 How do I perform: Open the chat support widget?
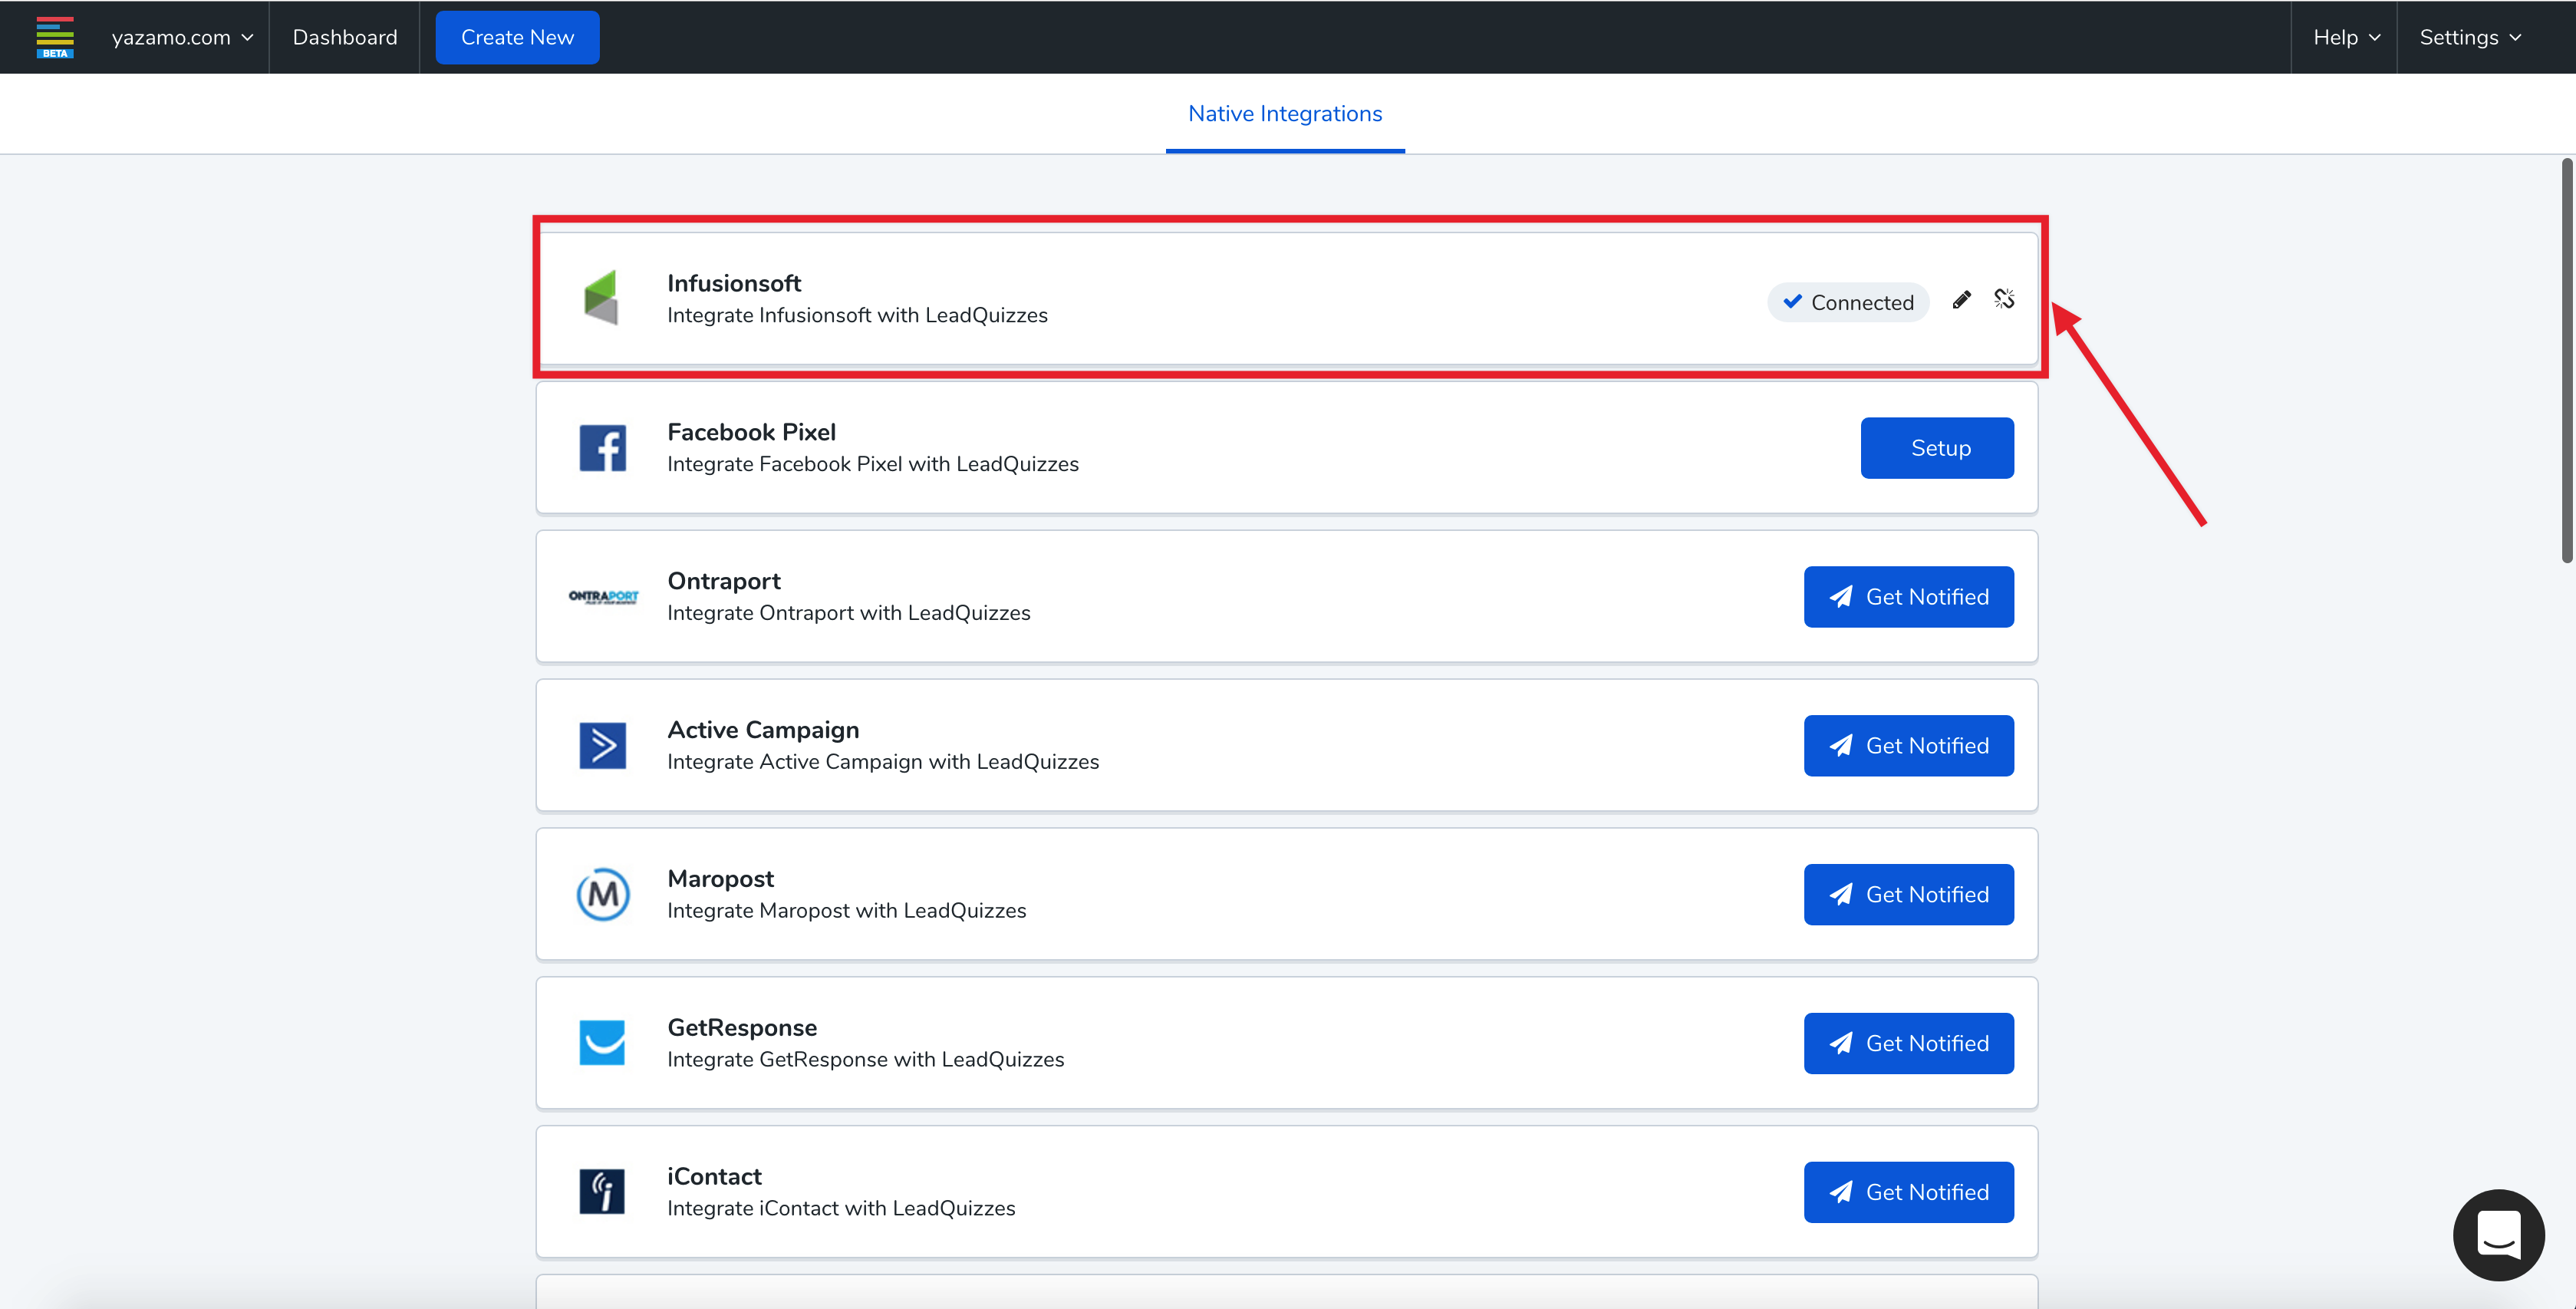2498,1235
